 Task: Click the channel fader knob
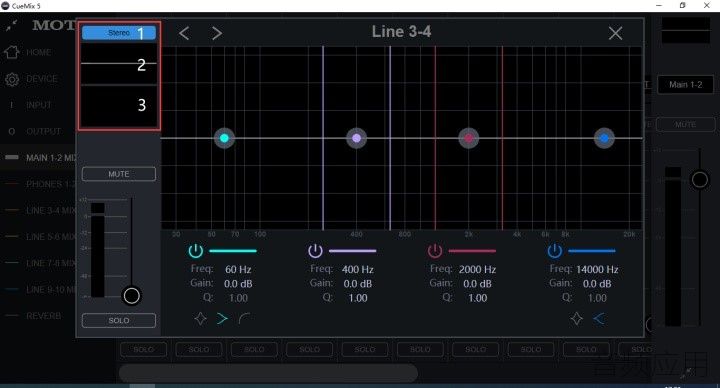(132, 296)
